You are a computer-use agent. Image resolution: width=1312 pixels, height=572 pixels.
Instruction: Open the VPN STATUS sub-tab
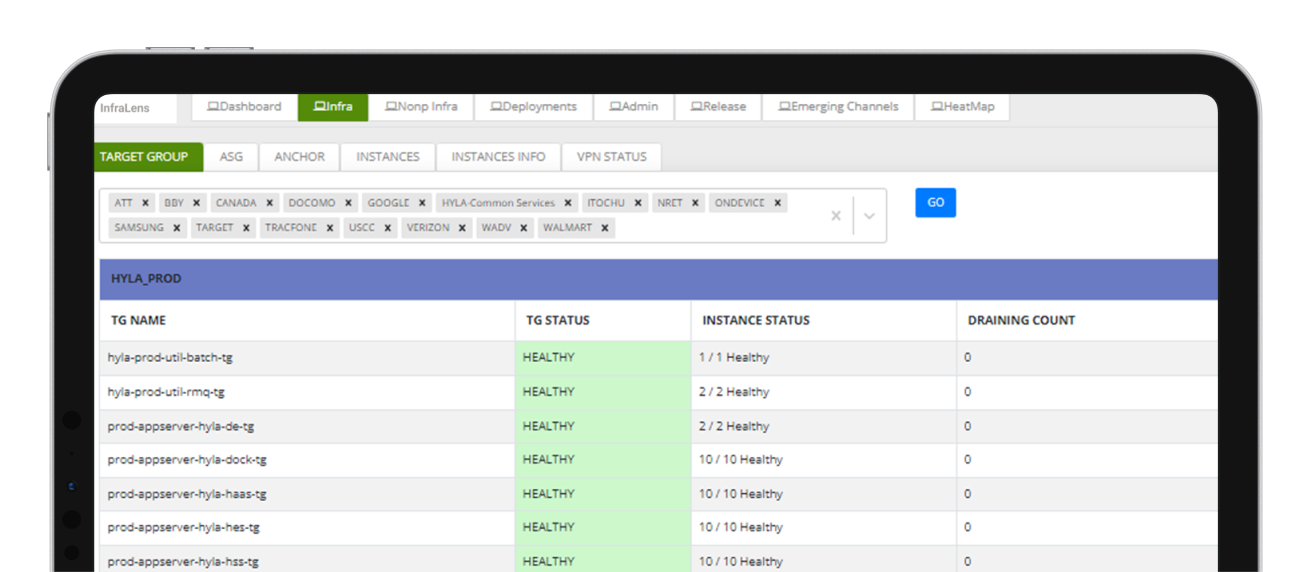pos(611,157)
